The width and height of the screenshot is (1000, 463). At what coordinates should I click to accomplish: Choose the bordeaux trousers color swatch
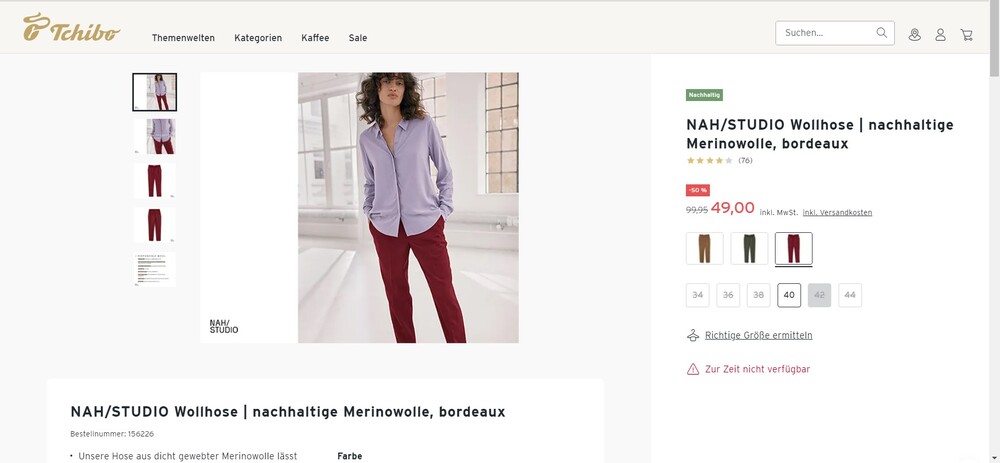pyautogui.click(x=794, y=248)
